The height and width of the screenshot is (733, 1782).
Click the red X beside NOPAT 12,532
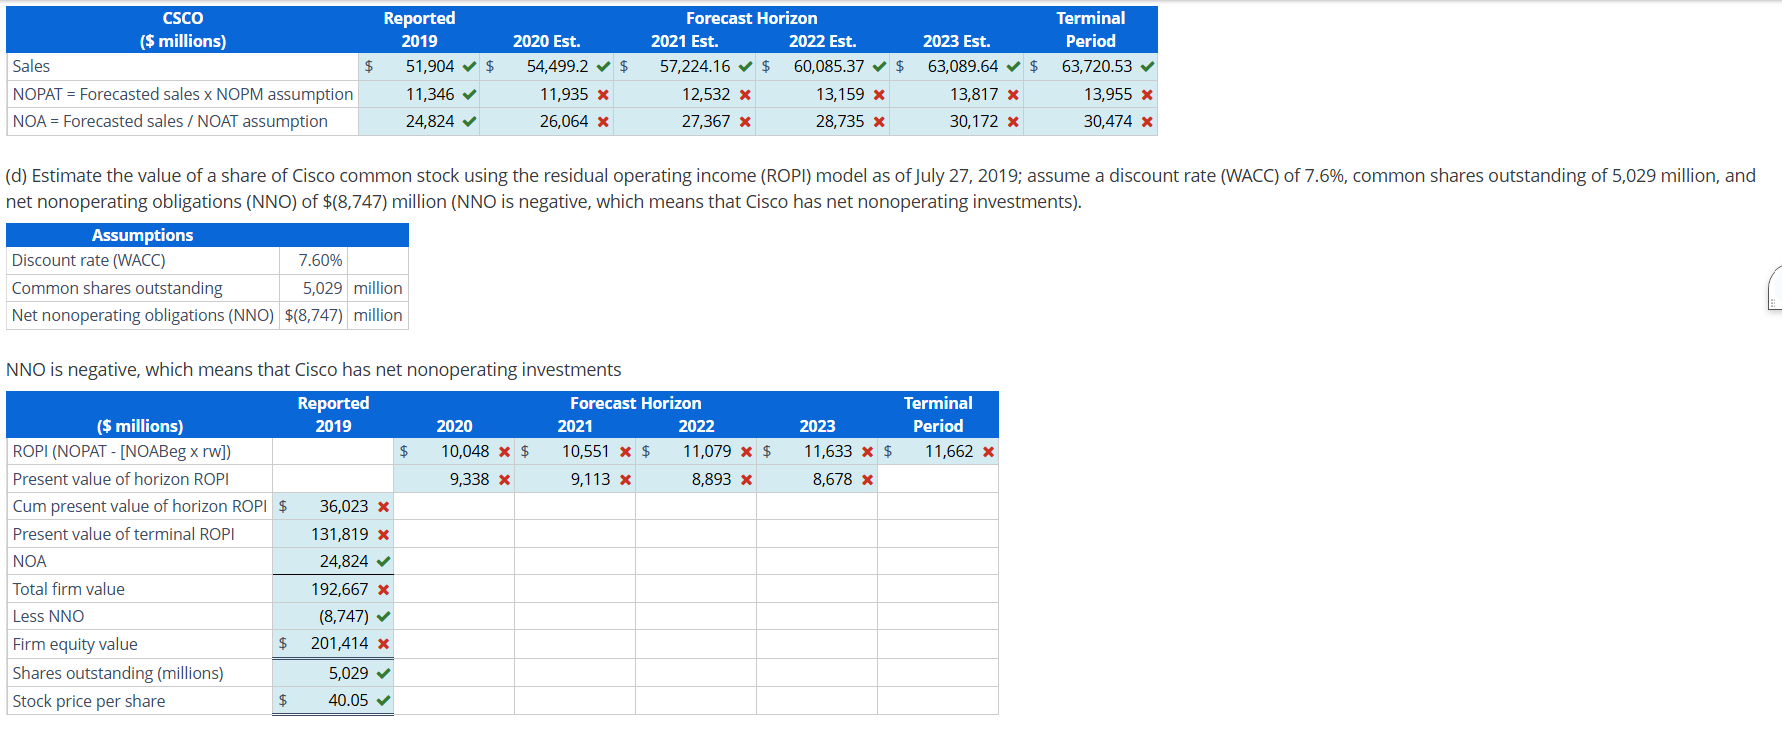[x=745, y=95]
